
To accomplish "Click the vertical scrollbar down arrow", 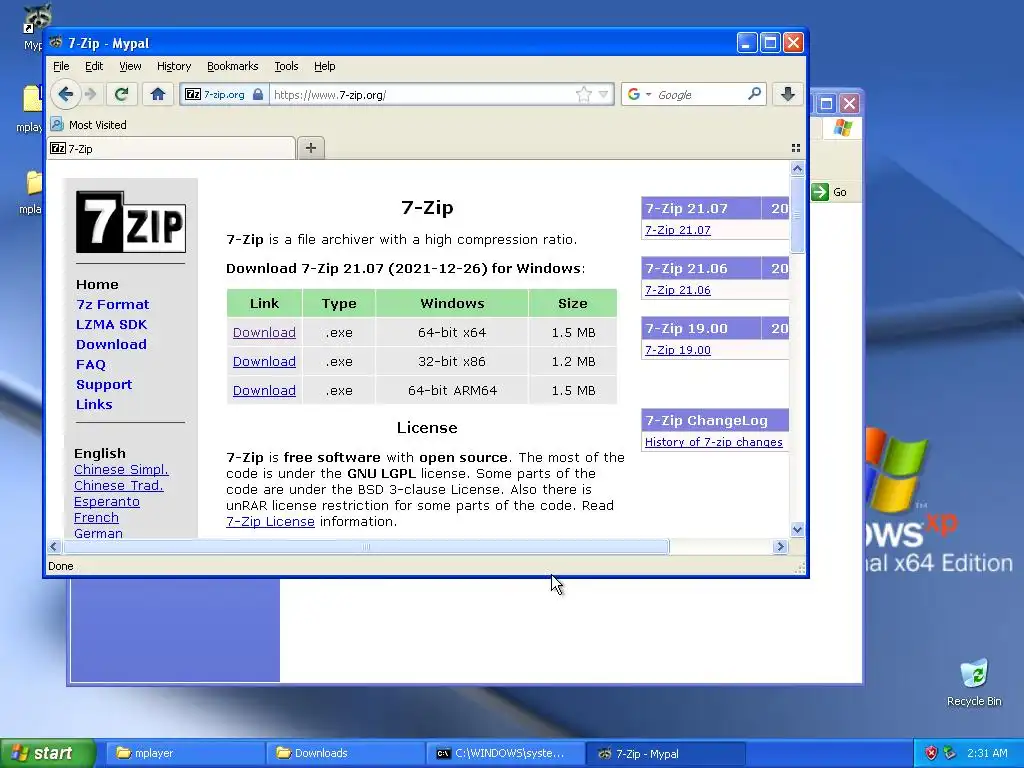I will coord(797,530).
